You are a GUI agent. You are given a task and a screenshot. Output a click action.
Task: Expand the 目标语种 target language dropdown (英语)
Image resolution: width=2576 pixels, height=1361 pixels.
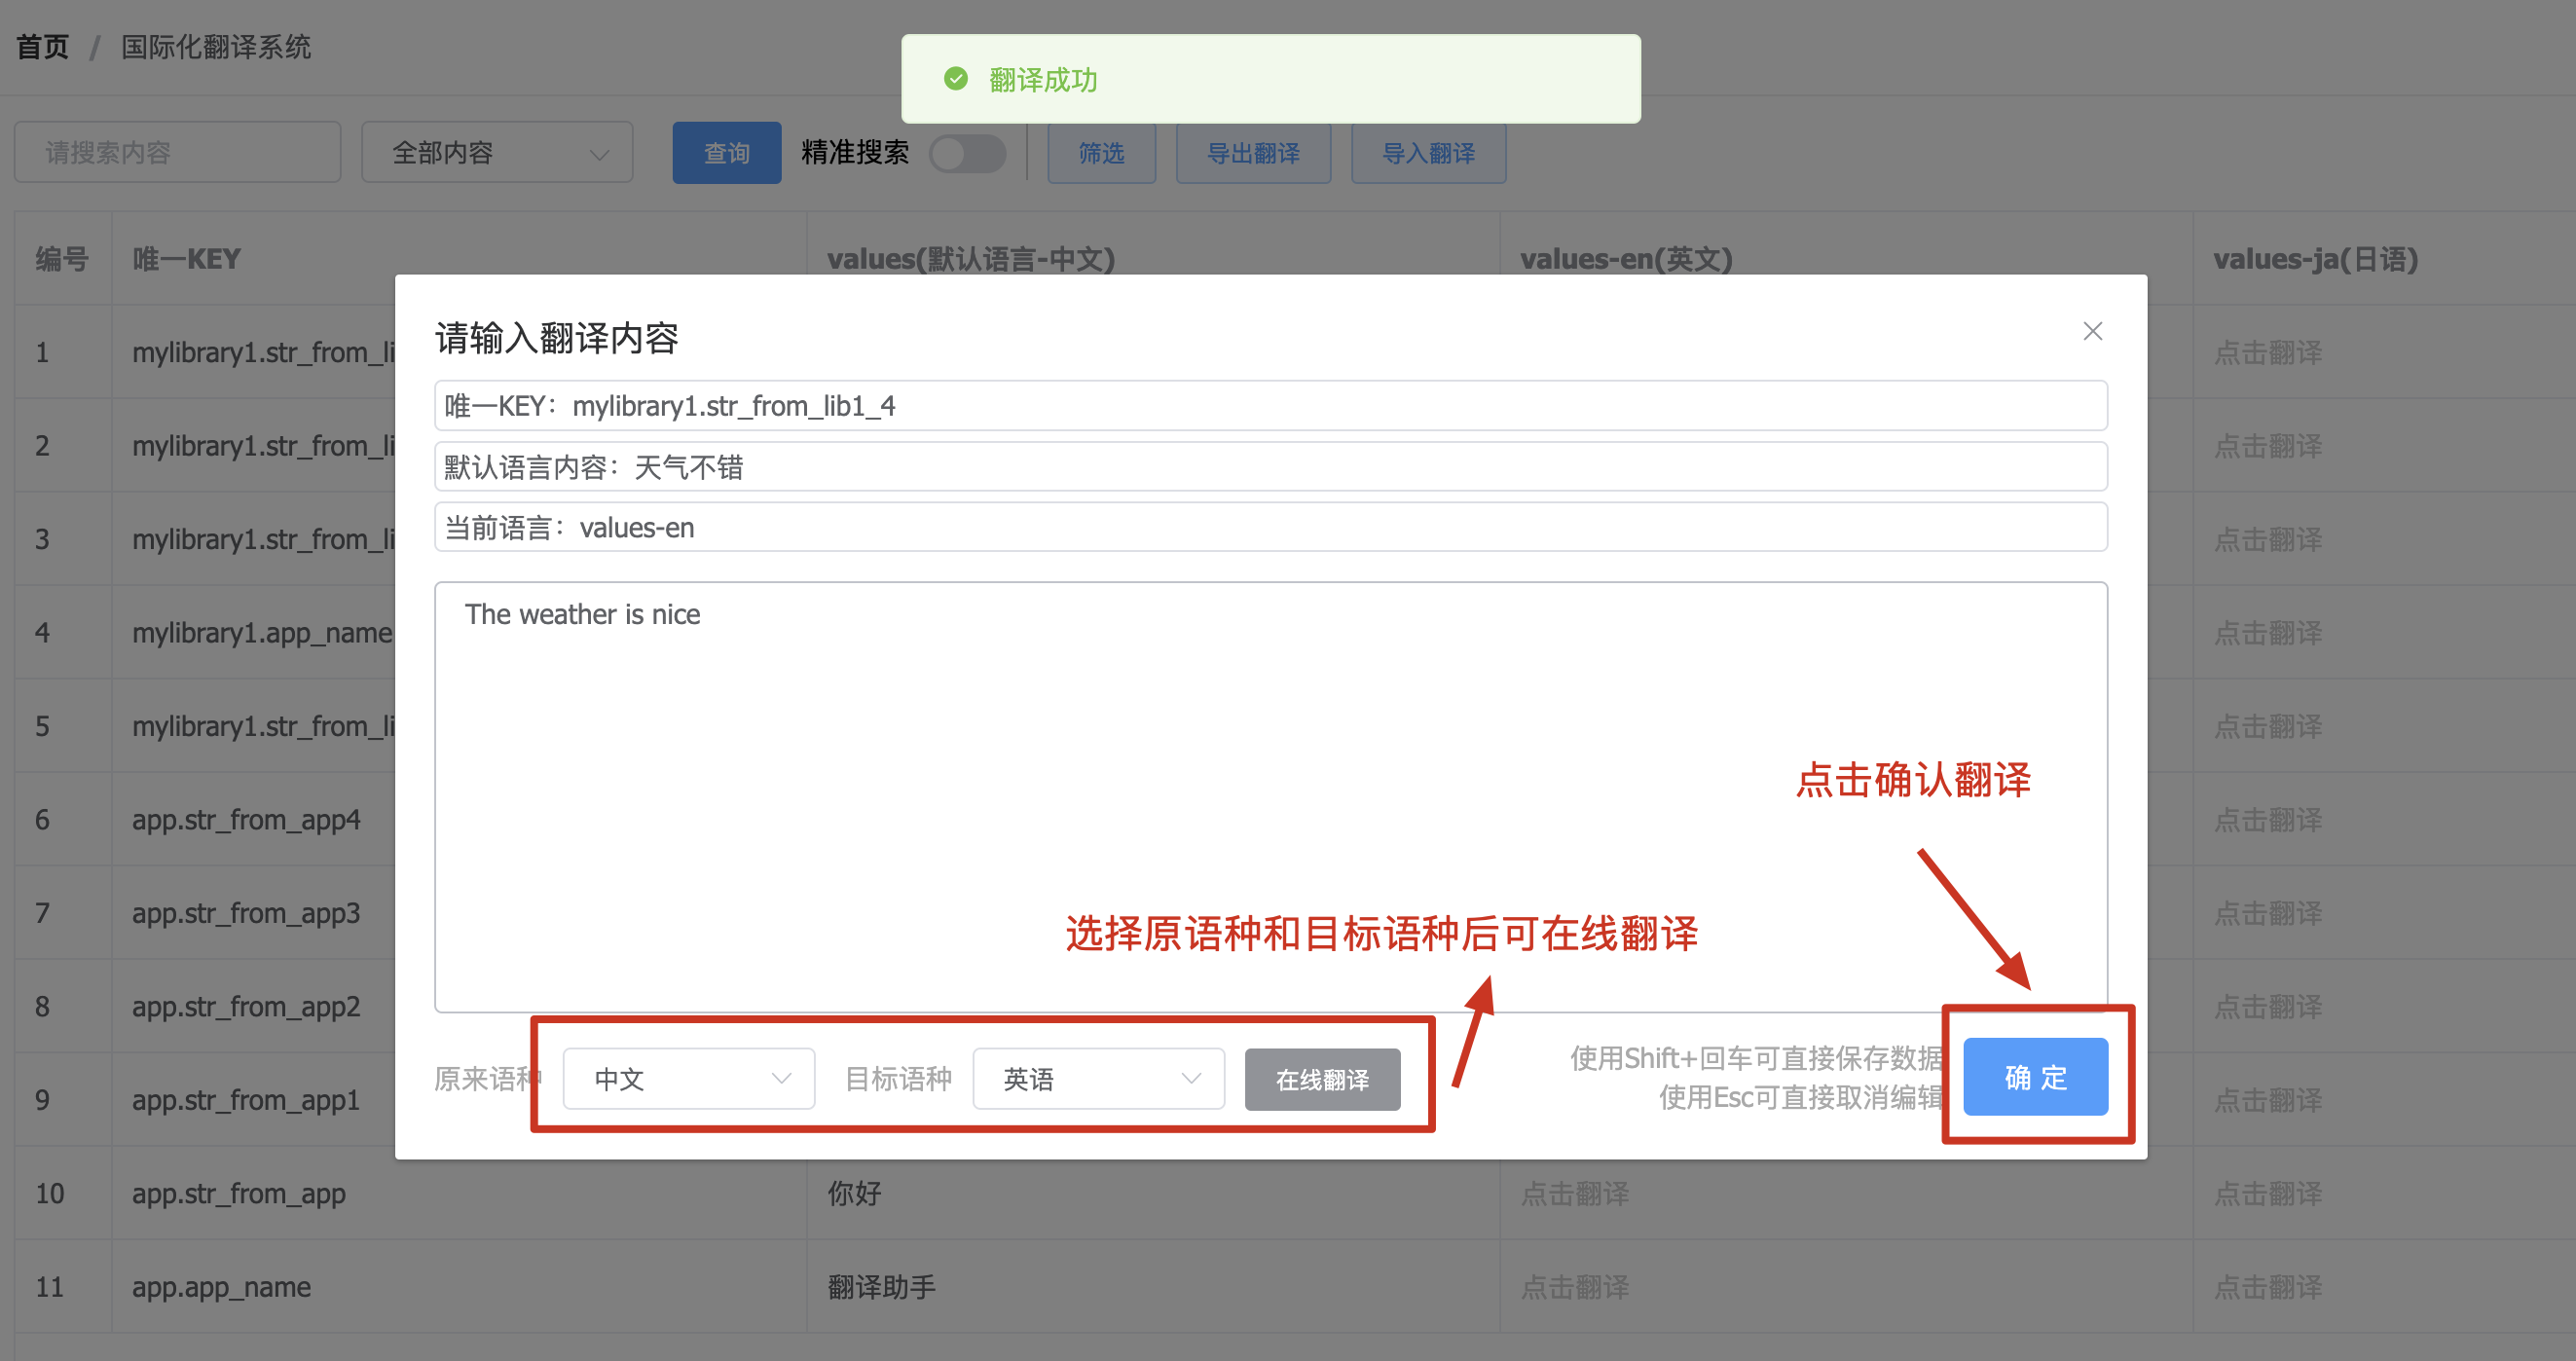[1098, 1078]
